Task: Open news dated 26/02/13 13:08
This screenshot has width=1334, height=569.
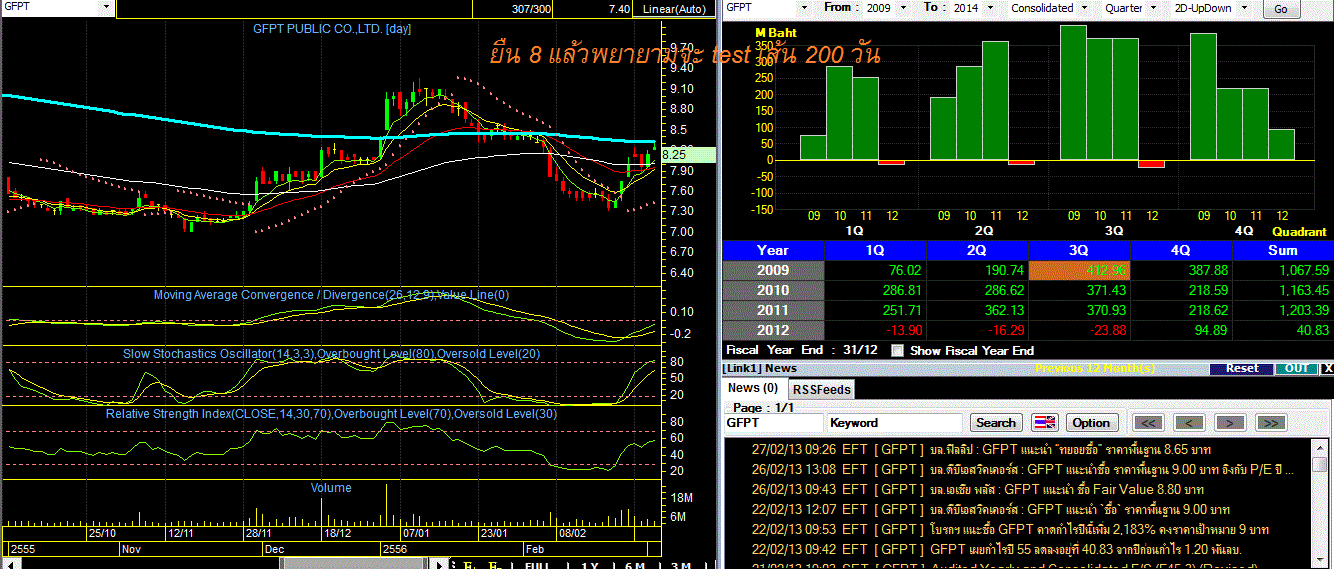Action: (x=1025, y=469)
